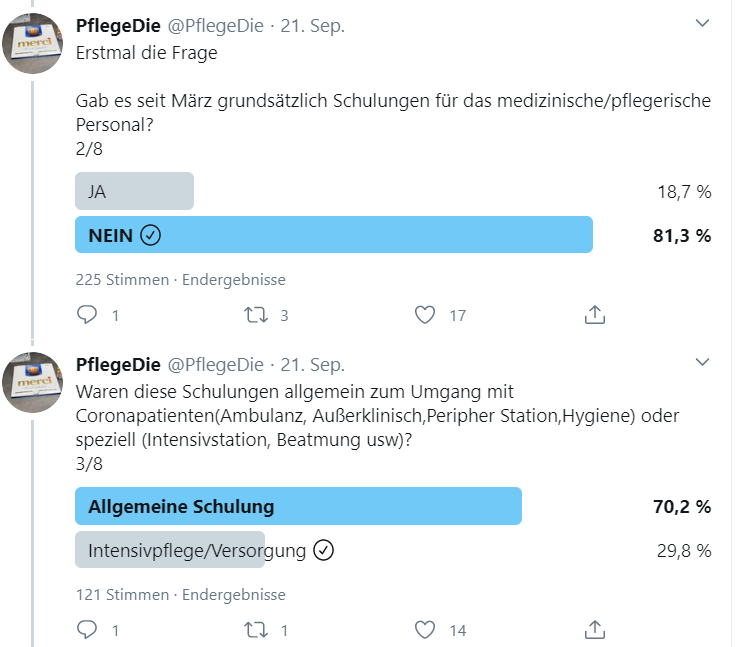The width and height of the screenshot is (740, 647).
Task: Like the tweet with 14 likes
Action: click(425, 630)
